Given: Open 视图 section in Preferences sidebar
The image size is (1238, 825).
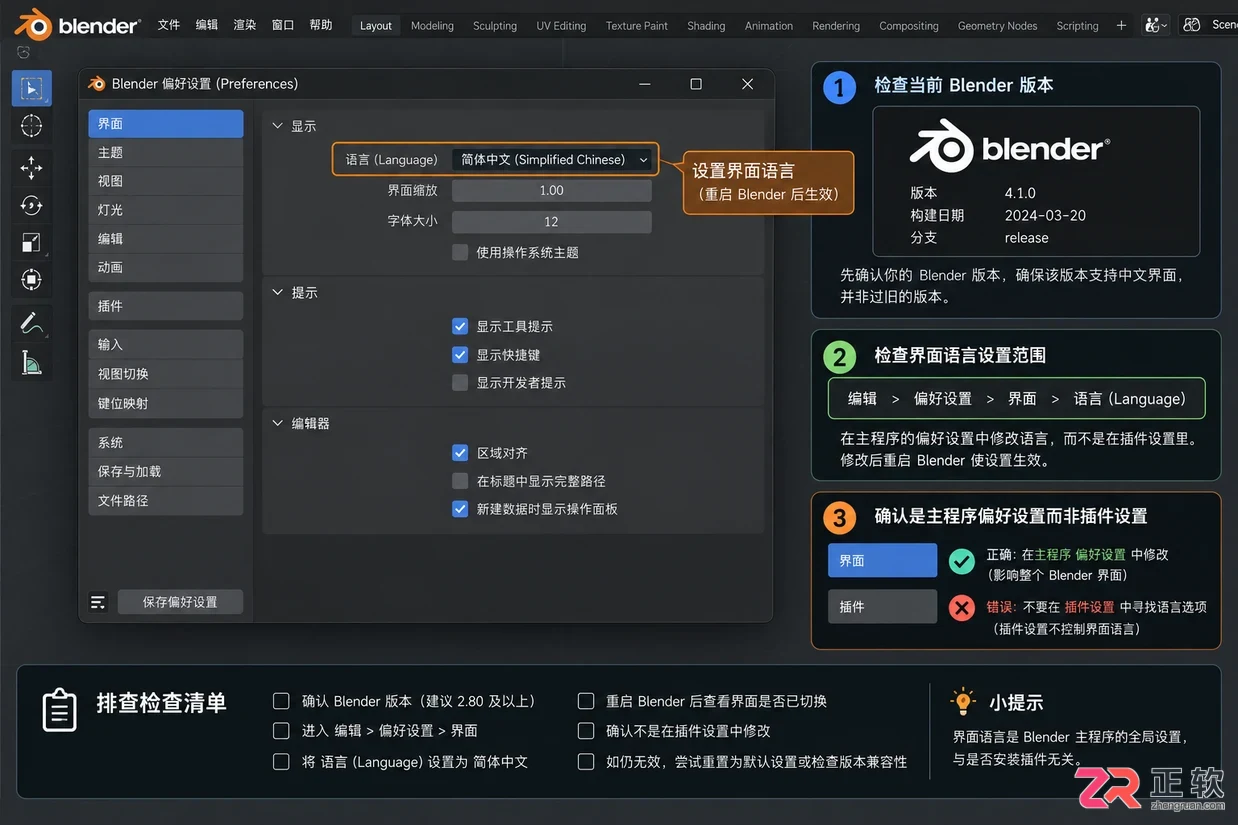Looking at the screenshot, I should (x=166, y=181).
